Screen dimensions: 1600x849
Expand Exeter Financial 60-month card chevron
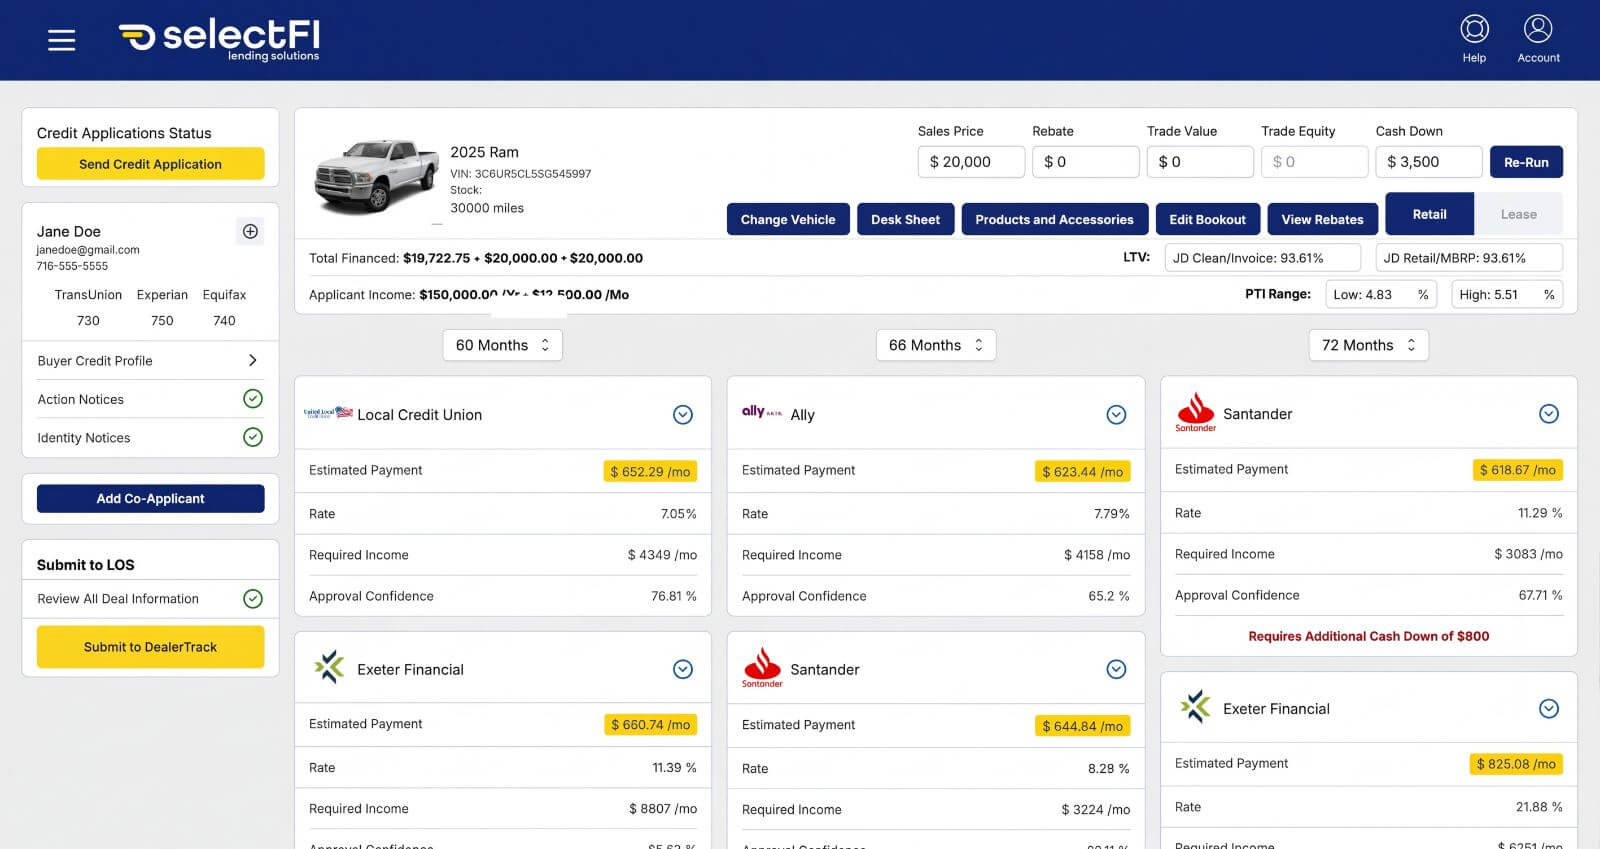[x=683, y=669]
